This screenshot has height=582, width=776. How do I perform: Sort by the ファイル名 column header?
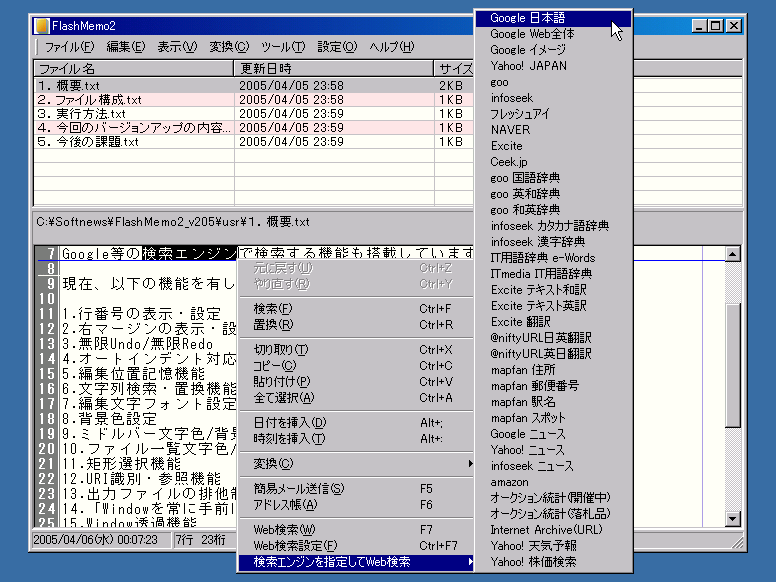(134, 68)
